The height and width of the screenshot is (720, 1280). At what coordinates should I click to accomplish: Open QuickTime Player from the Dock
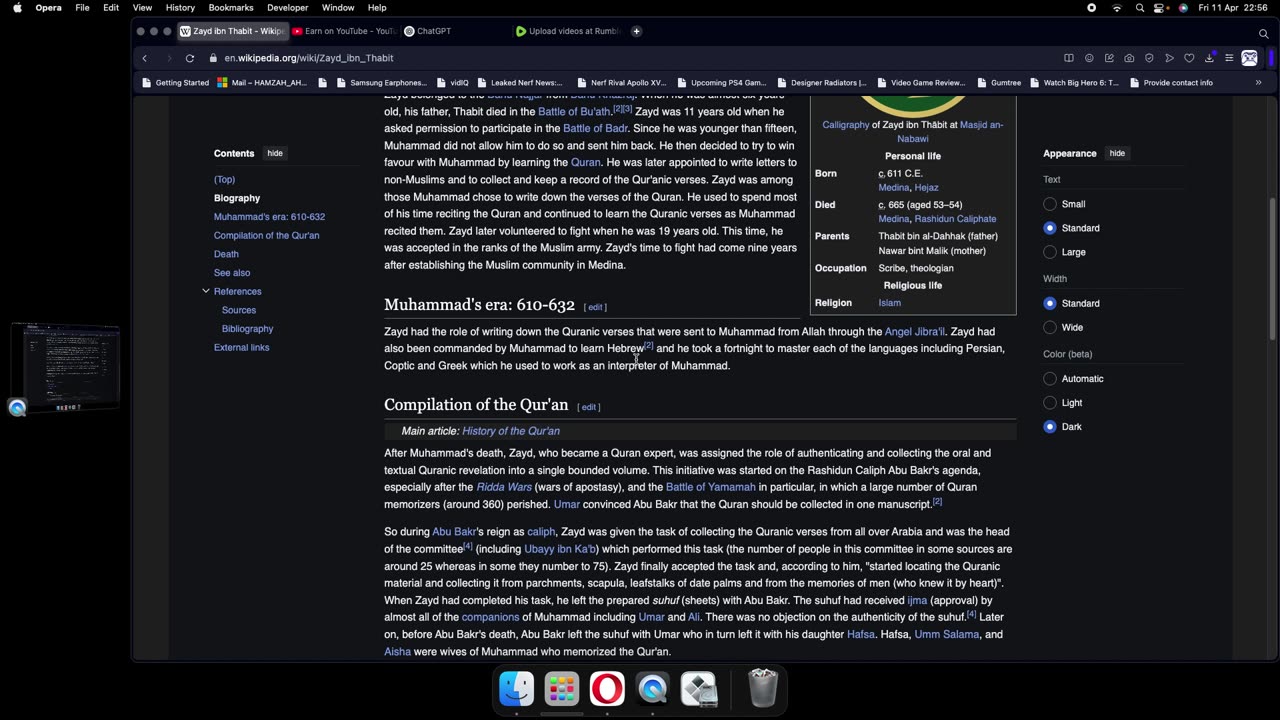(653, 689)
